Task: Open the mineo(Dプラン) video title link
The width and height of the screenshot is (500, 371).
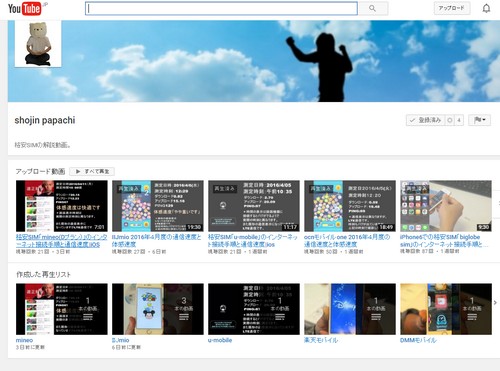Action: coord(62,241)
